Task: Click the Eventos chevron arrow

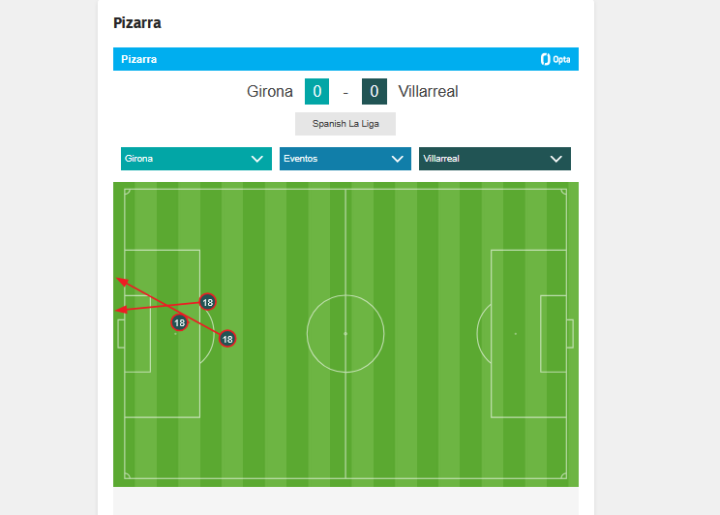Action: pyautogui.click(x=397, y=159)
